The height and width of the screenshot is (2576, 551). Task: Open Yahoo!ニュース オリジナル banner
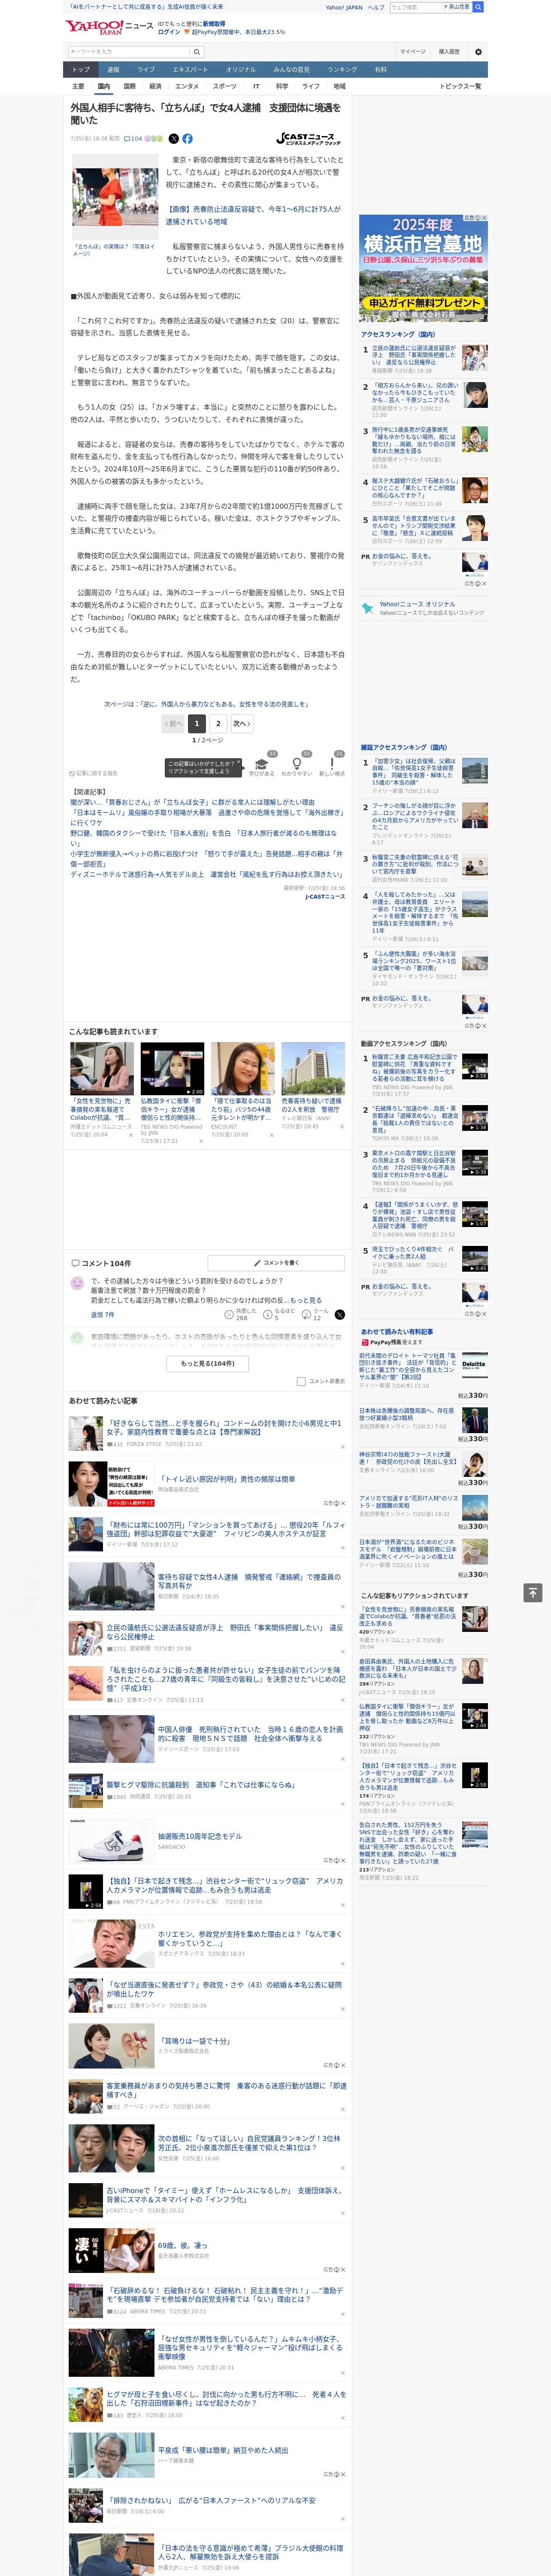tap(423, 609)
